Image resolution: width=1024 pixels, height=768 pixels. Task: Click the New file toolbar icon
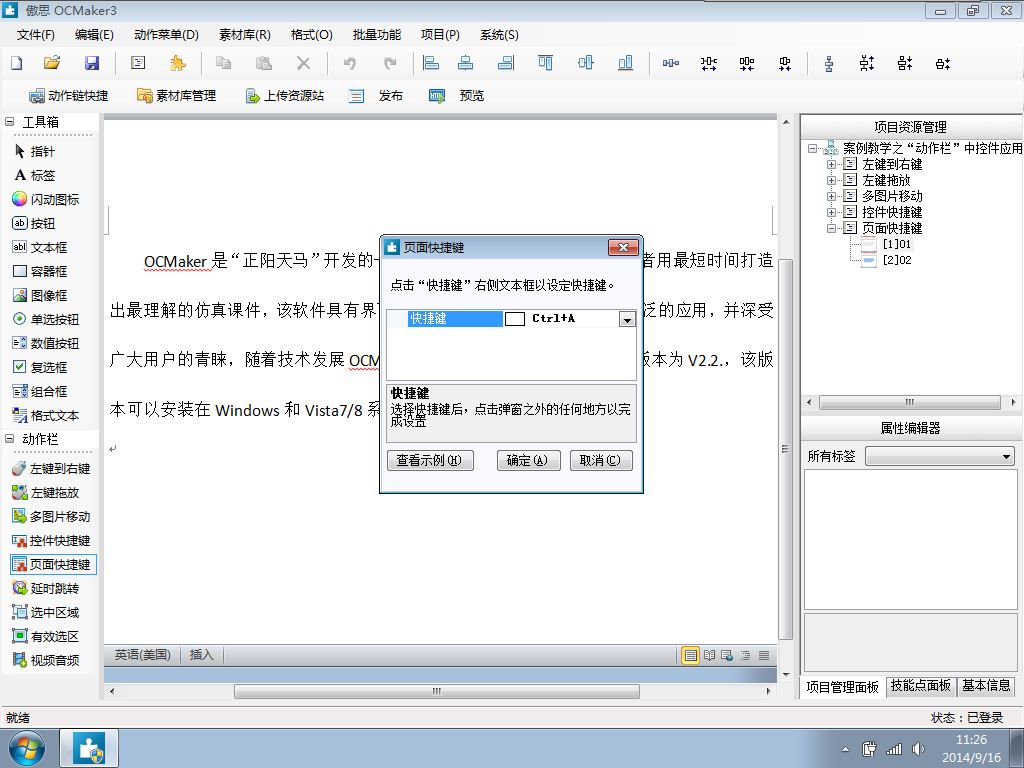(16, 63)
